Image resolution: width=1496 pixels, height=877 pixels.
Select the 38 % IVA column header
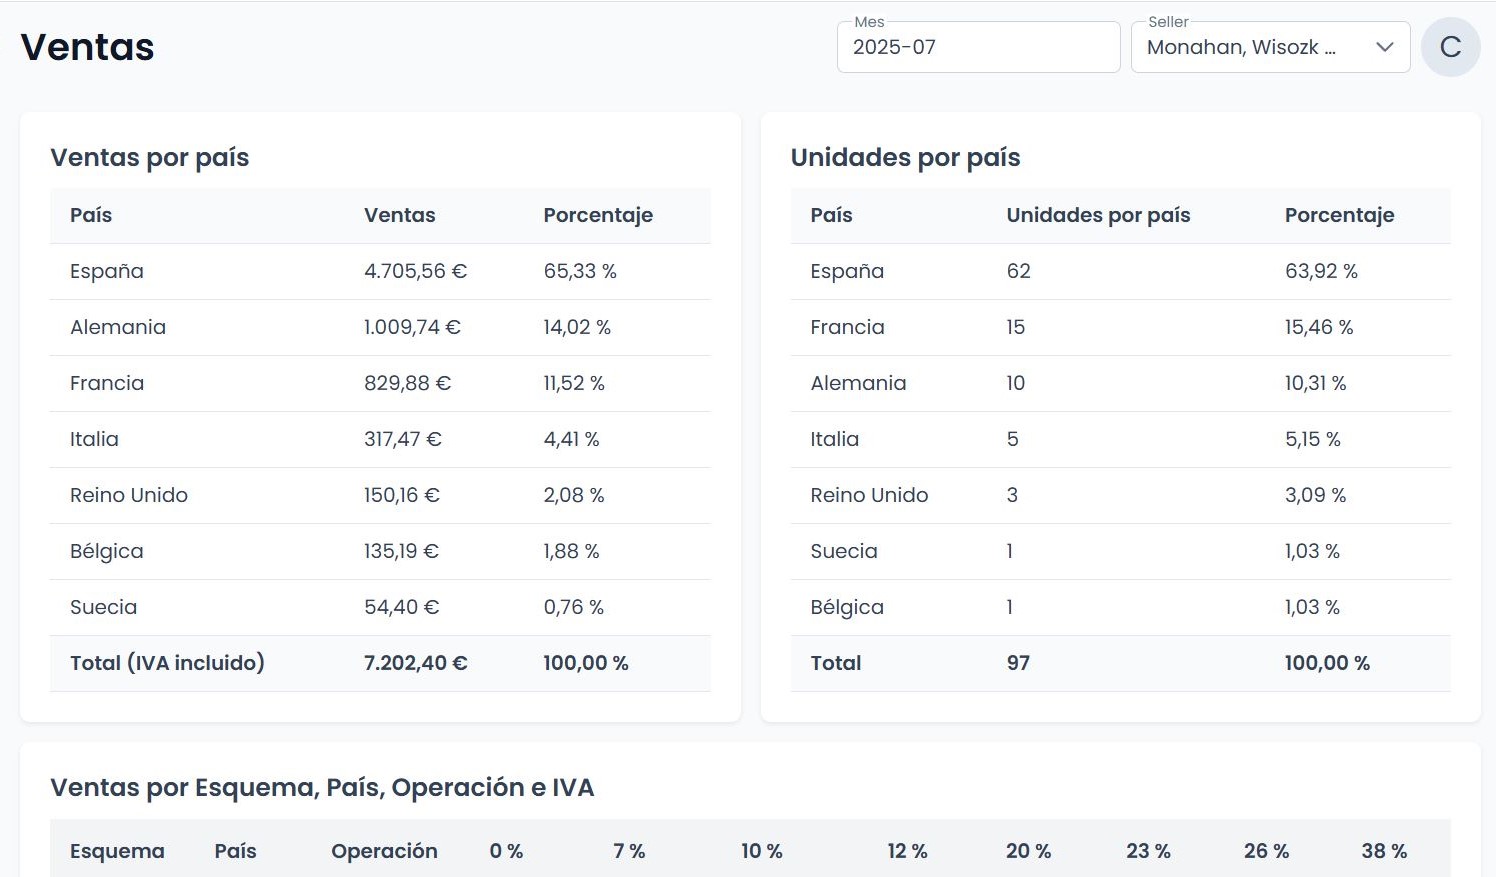click(x=1384, y=851)
